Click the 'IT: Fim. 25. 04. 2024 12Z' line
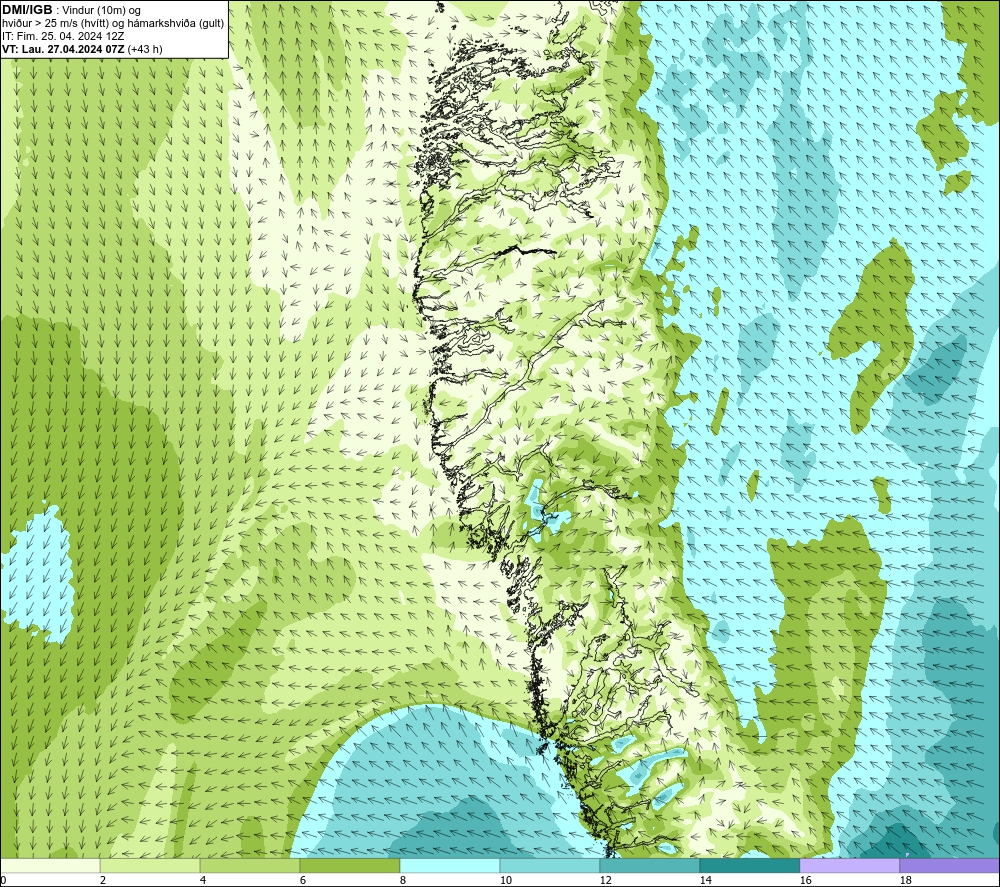Screen dimensions: 1000x887 point(62,36)
